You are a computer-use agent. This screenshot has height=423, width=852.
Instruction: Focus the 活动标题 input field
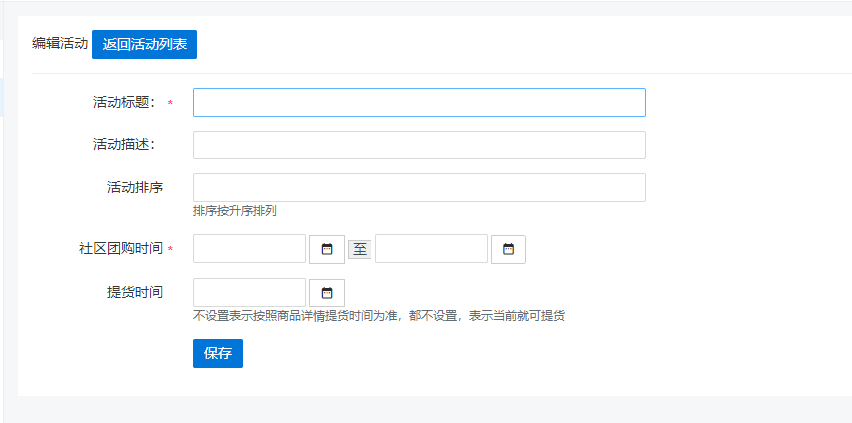pos(419,102)
